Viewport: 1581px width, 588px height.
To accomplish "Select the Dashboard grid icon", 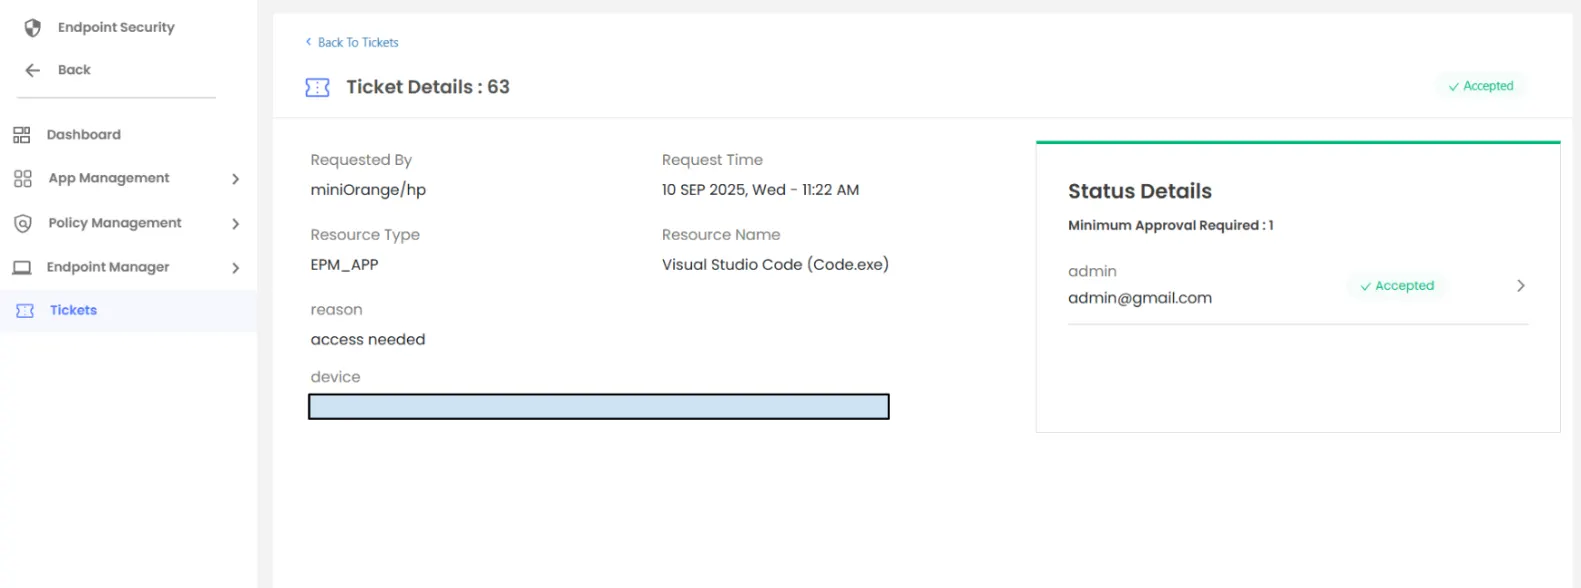I will (22, 134).
